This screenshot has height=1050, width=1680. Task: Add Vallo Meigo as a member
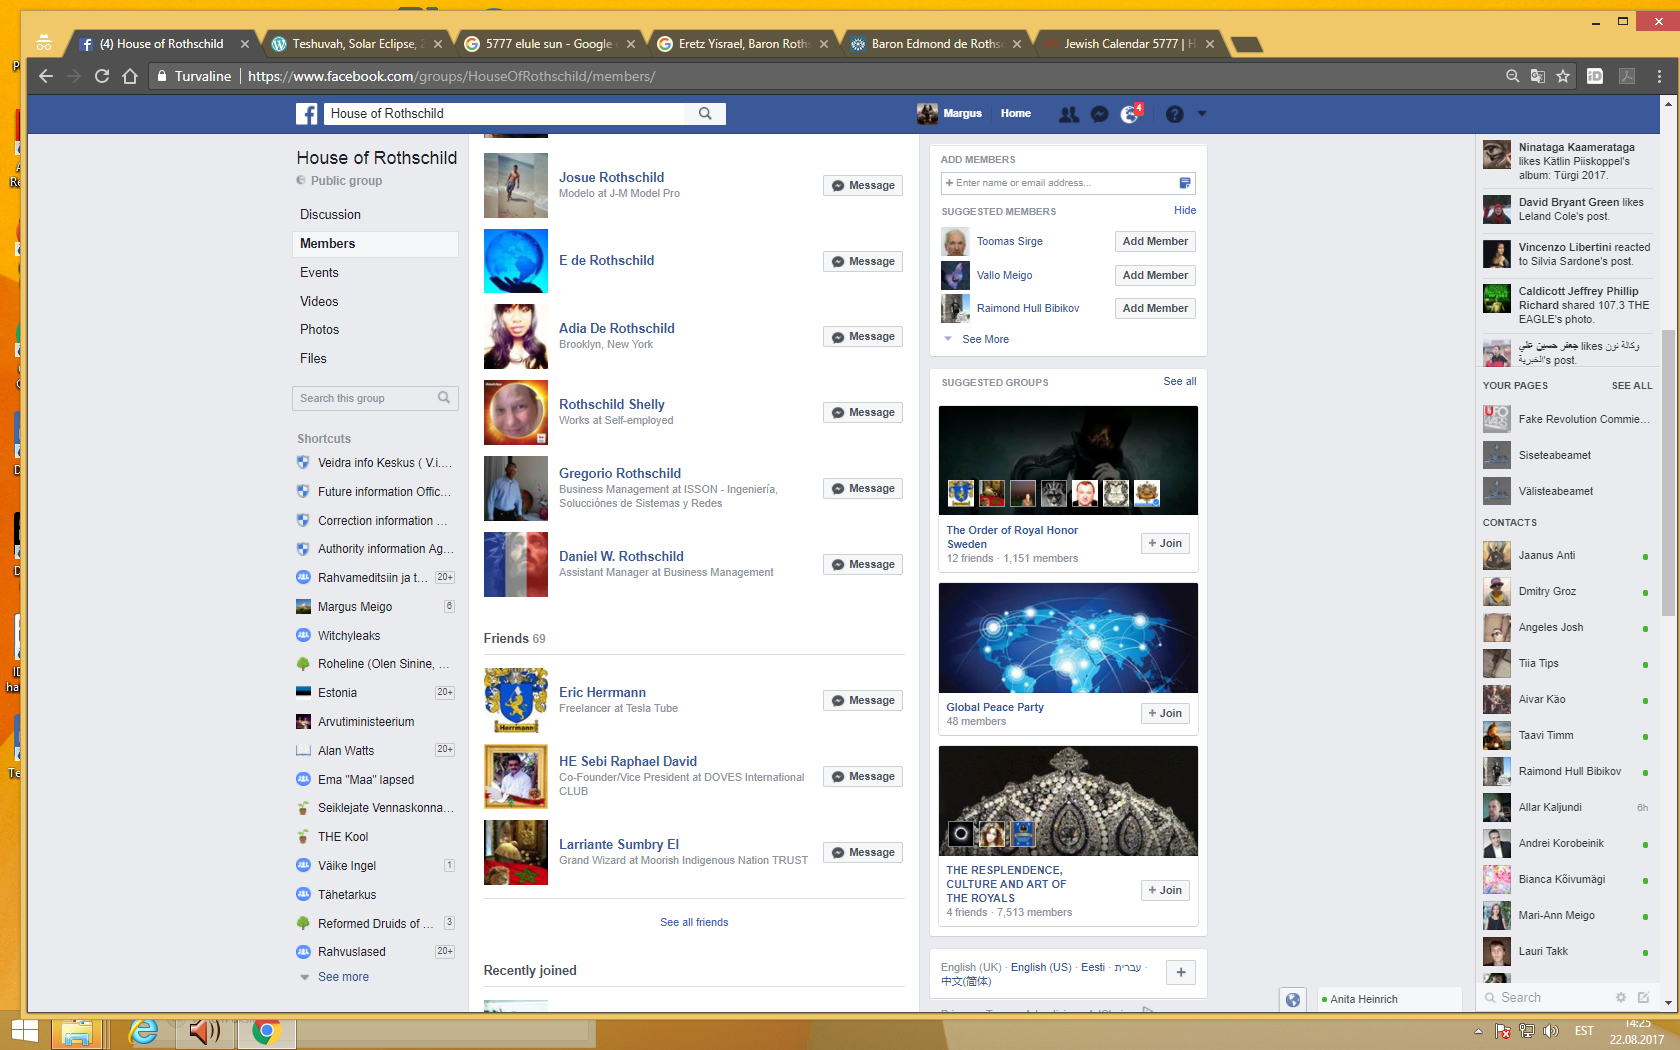coord(1155,276)
